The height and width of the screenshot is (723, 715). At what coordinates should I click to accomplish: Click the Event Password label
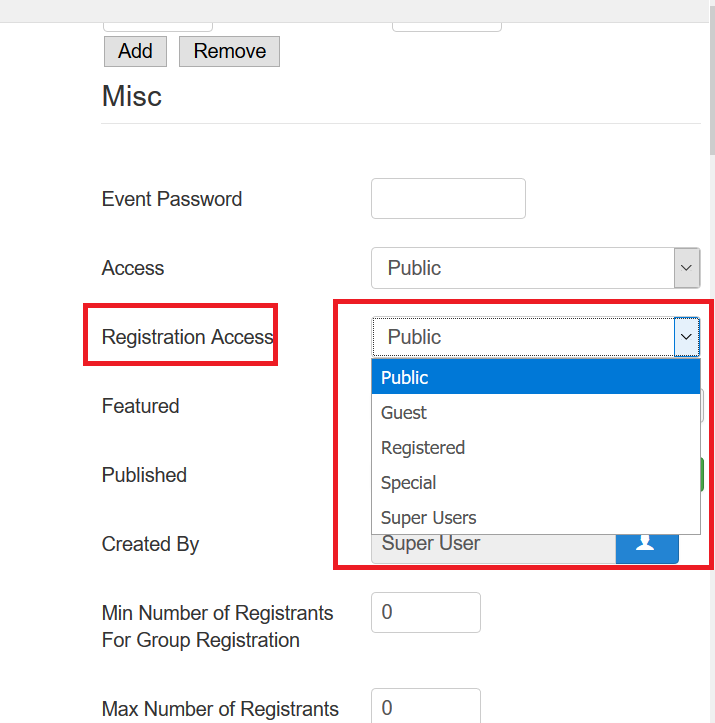click(x=171, y=199)
